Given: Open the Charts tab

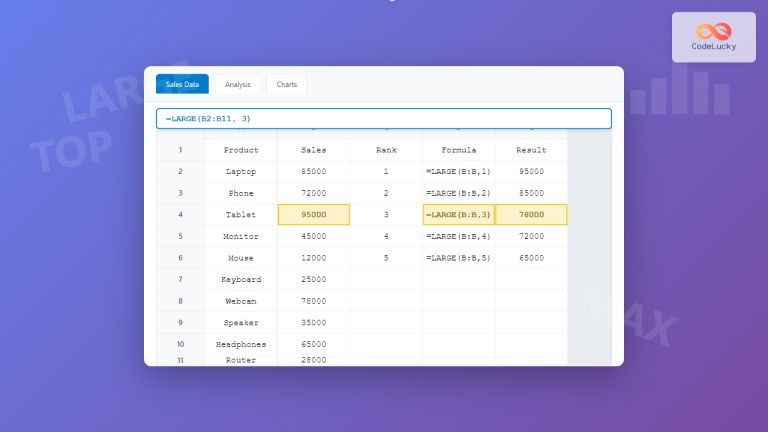Looking at the screenshot, I should (x=287, y=85).
